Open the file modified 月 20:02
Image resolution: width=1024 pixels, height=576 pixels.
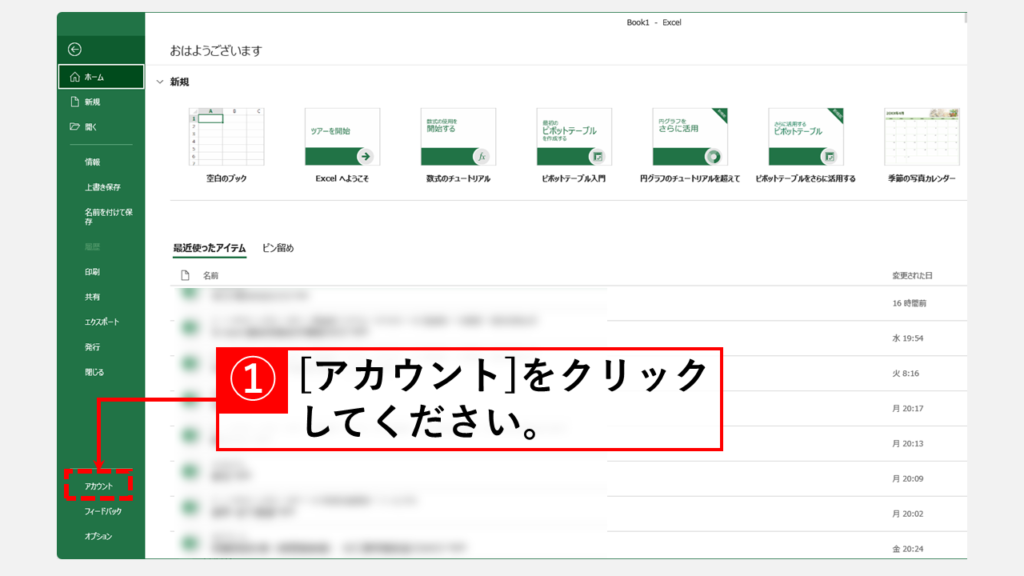[568, 514]
